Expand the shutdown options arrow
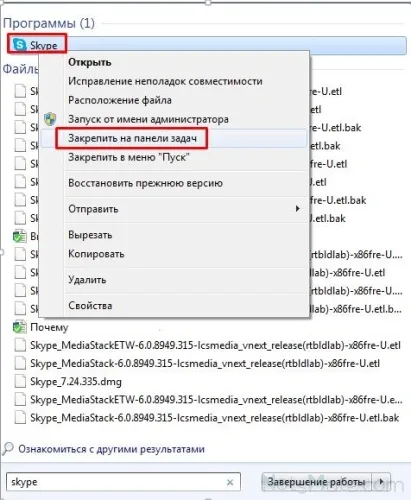411x500 pixels. (381, 482)
